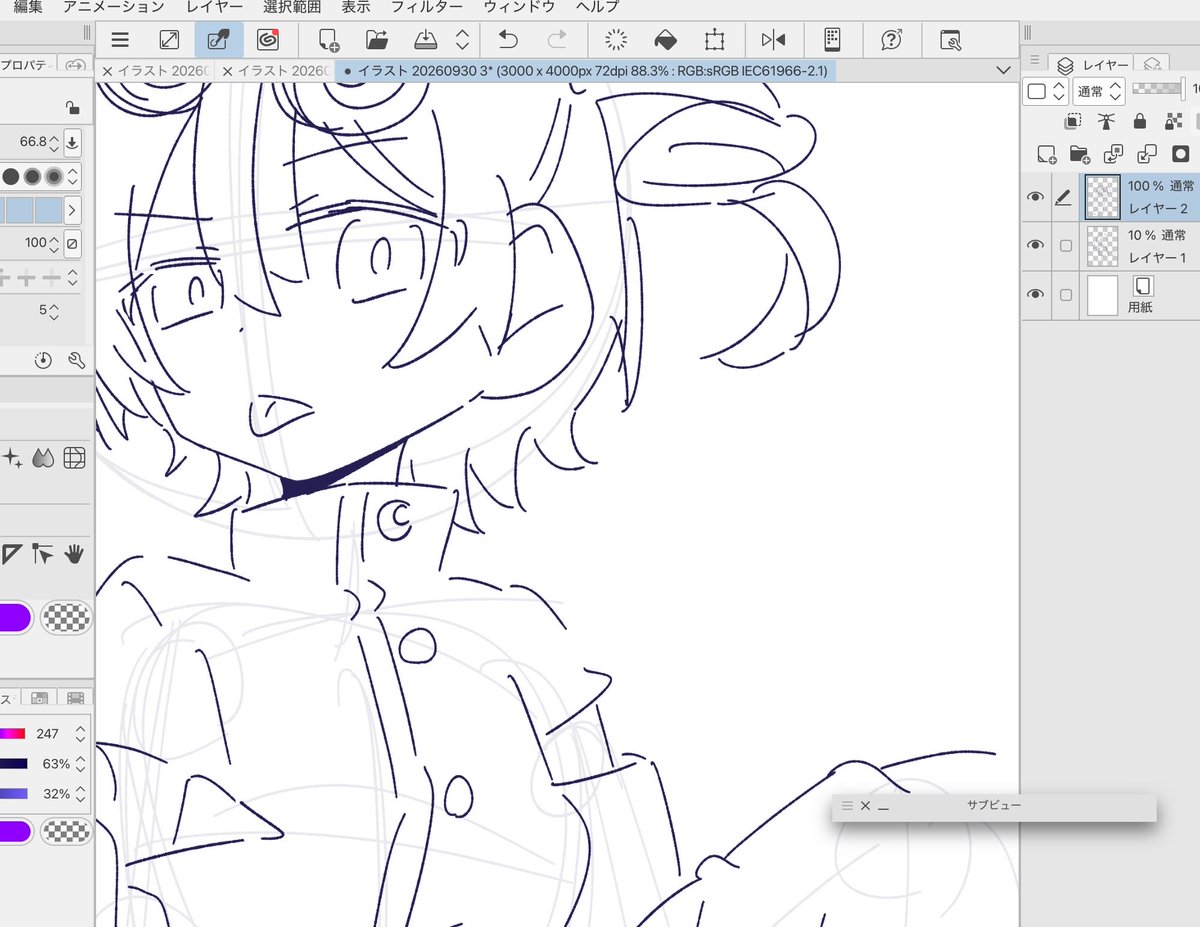Open the 表示 menu
The height and width of the screenshot is (927, 1200).
[x=356, y=7]
